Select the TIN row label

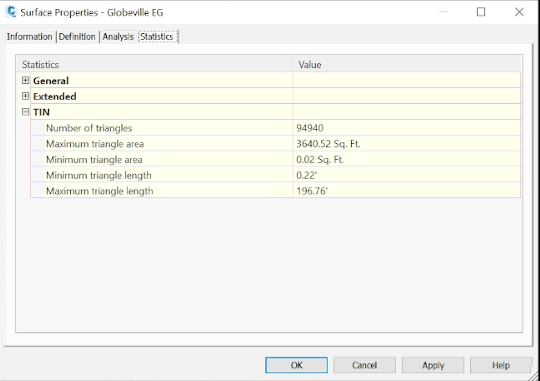pyautogui.click(x=41, y=112)
